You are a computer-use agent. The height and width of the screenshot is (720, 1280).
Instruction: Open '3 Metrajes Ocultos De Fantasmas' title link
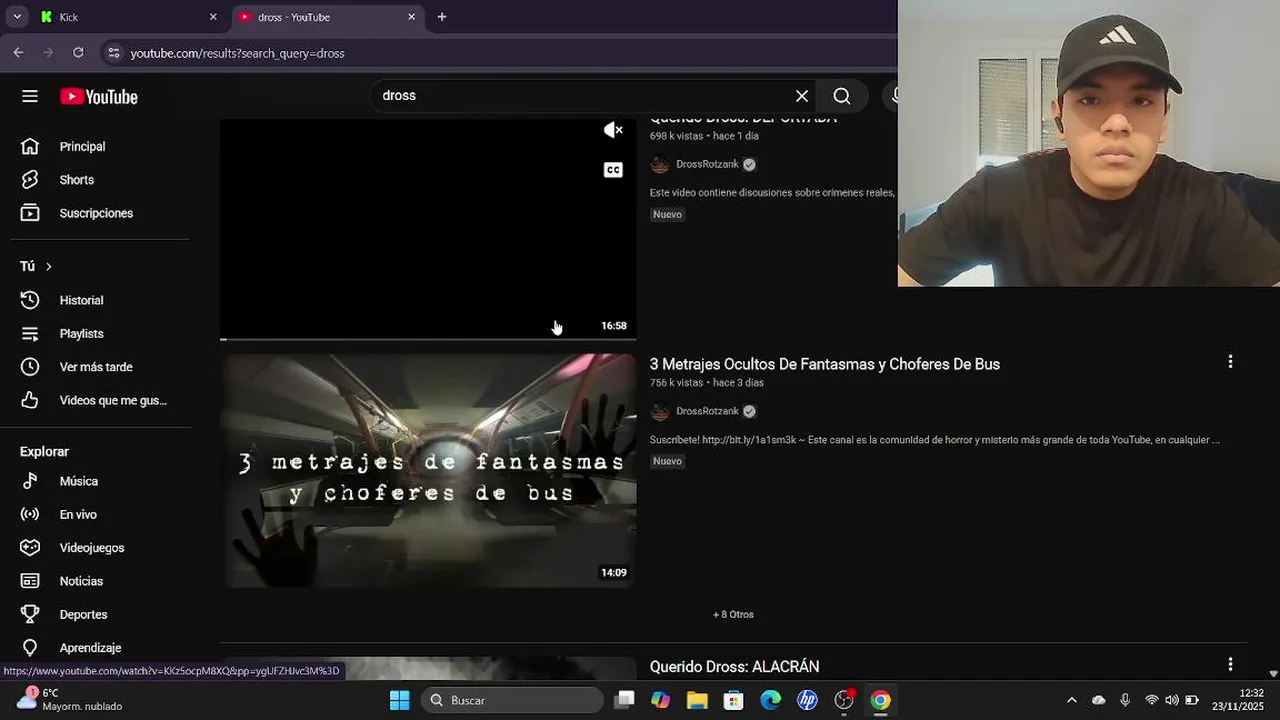[x=824, y=364]
